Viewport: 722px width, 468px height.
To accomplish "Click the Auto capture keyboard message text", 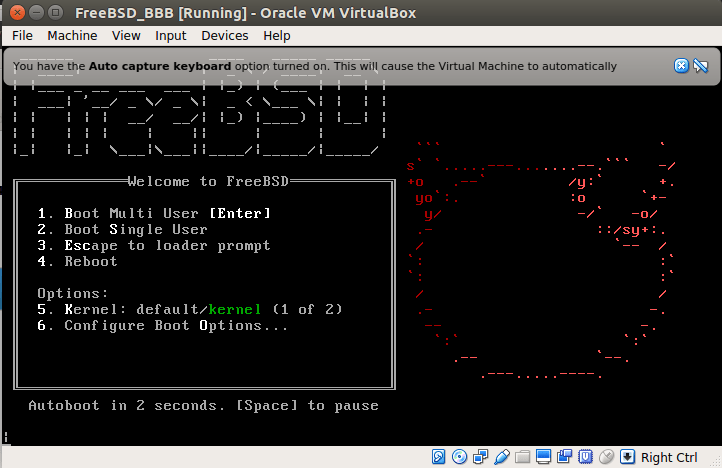I will tap(314, 66).
